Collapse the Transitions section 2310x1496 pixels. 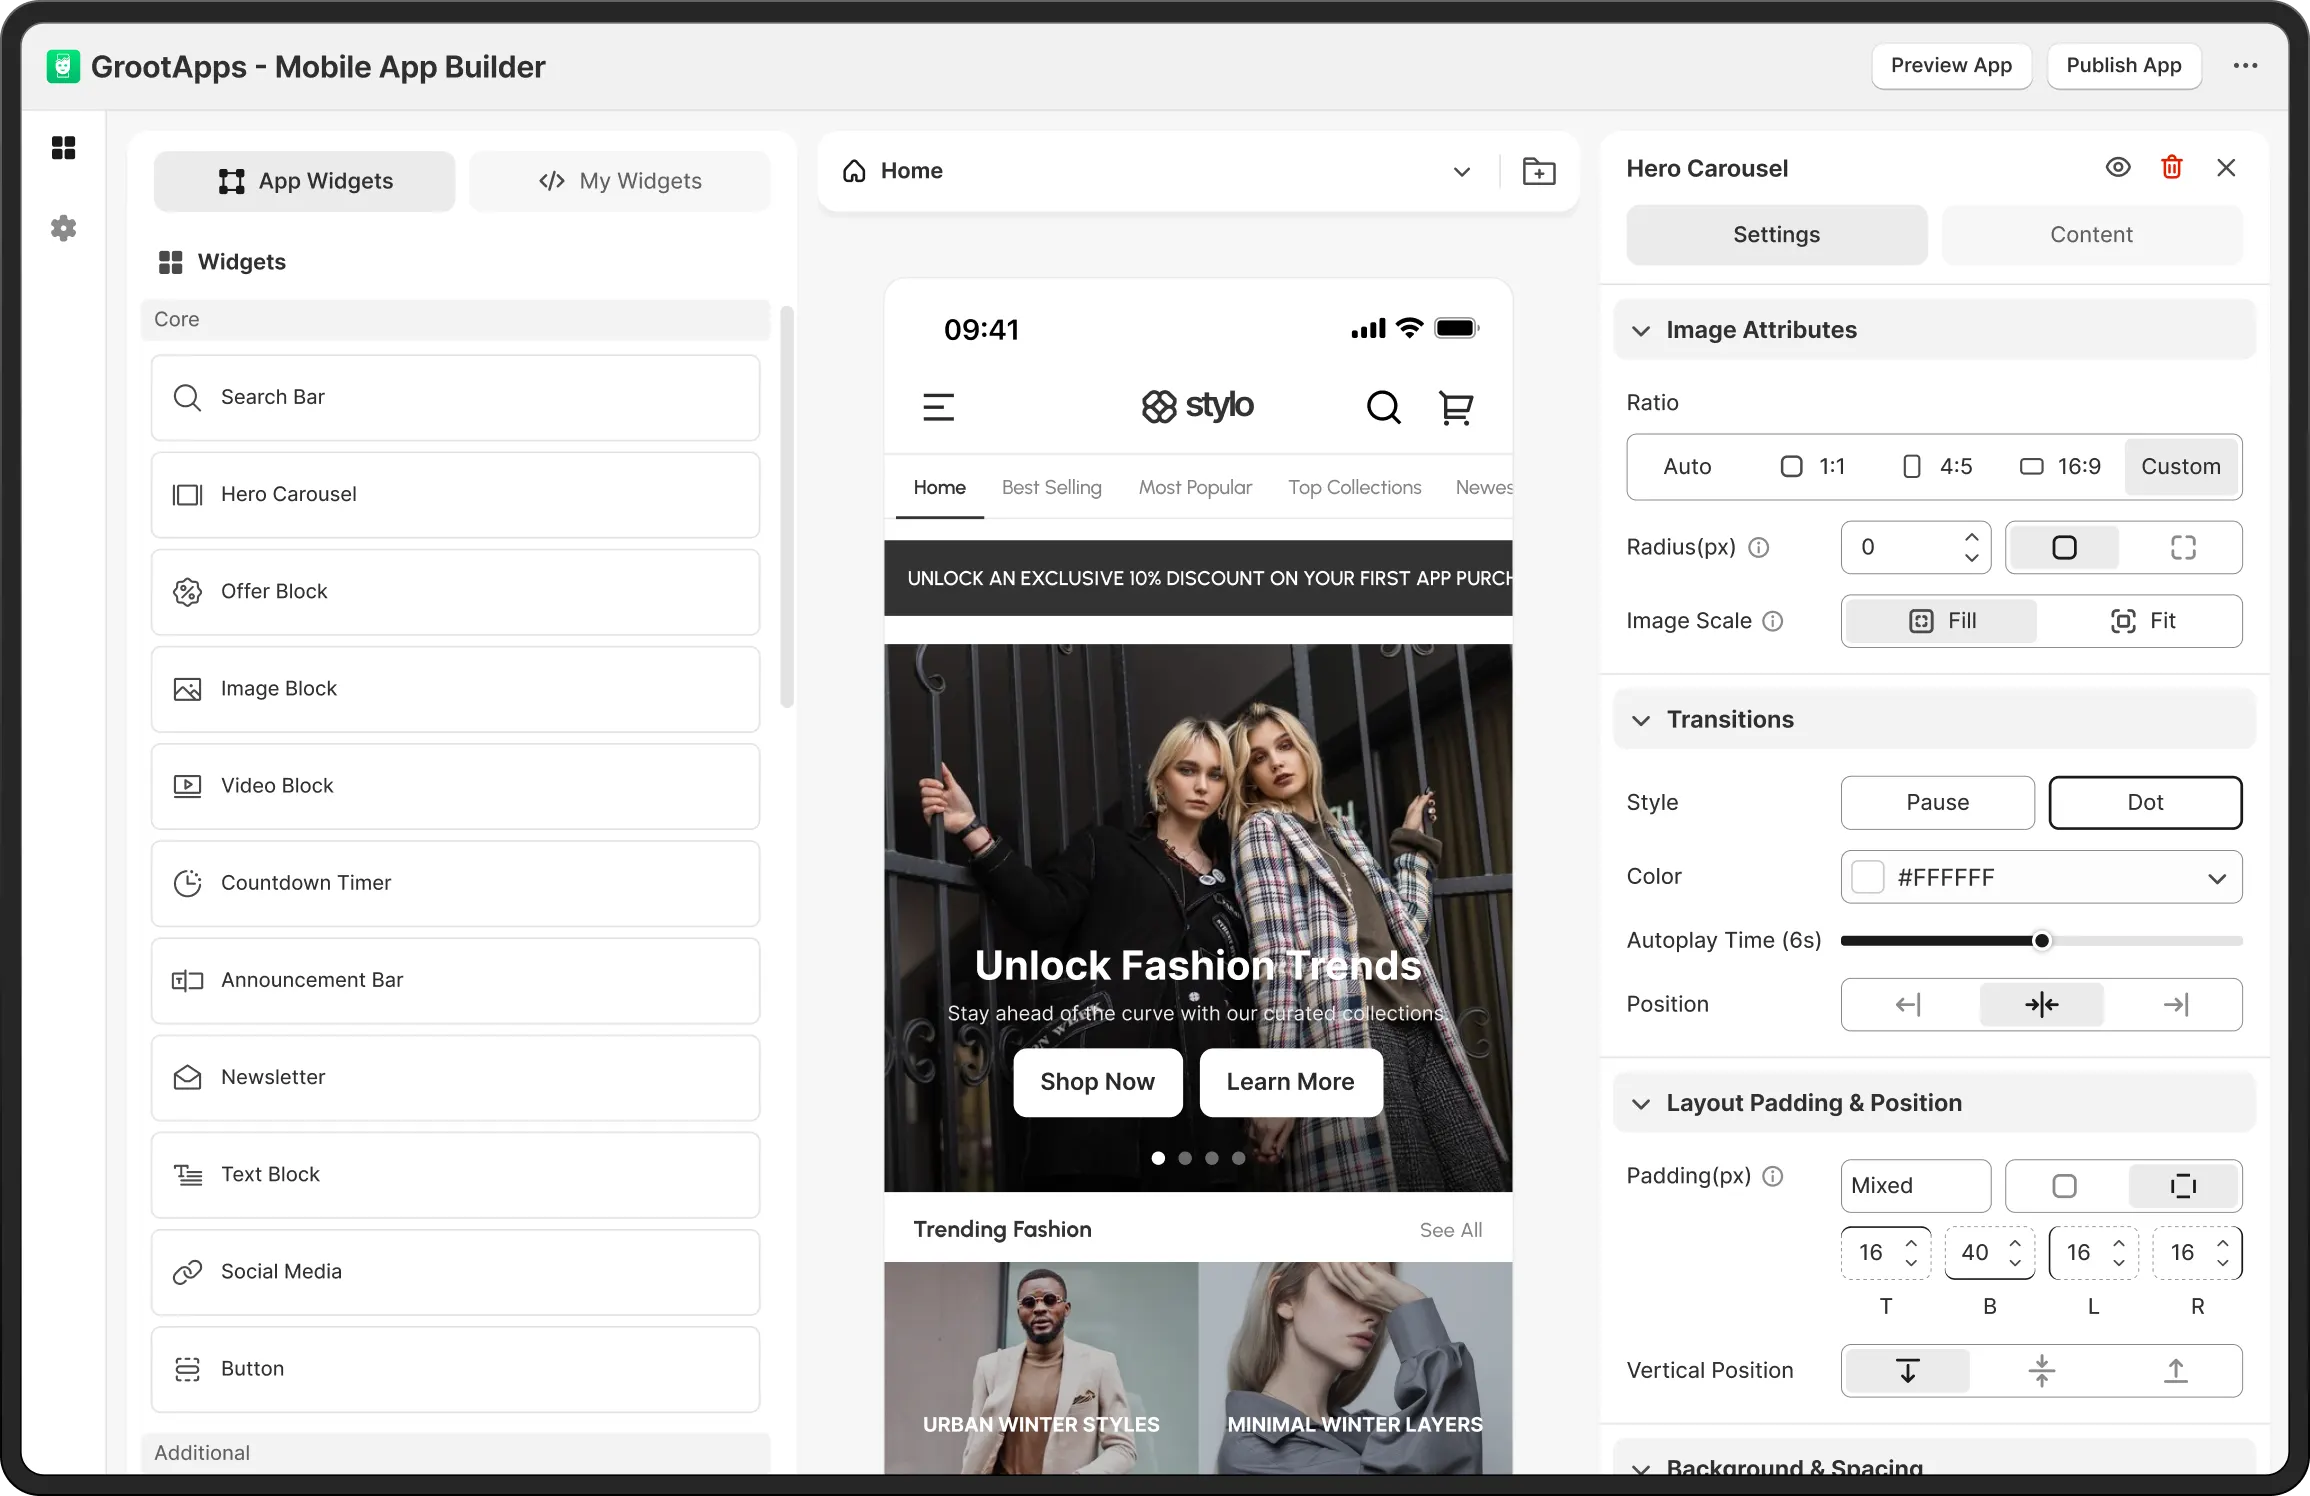[x=1641, y=720]
